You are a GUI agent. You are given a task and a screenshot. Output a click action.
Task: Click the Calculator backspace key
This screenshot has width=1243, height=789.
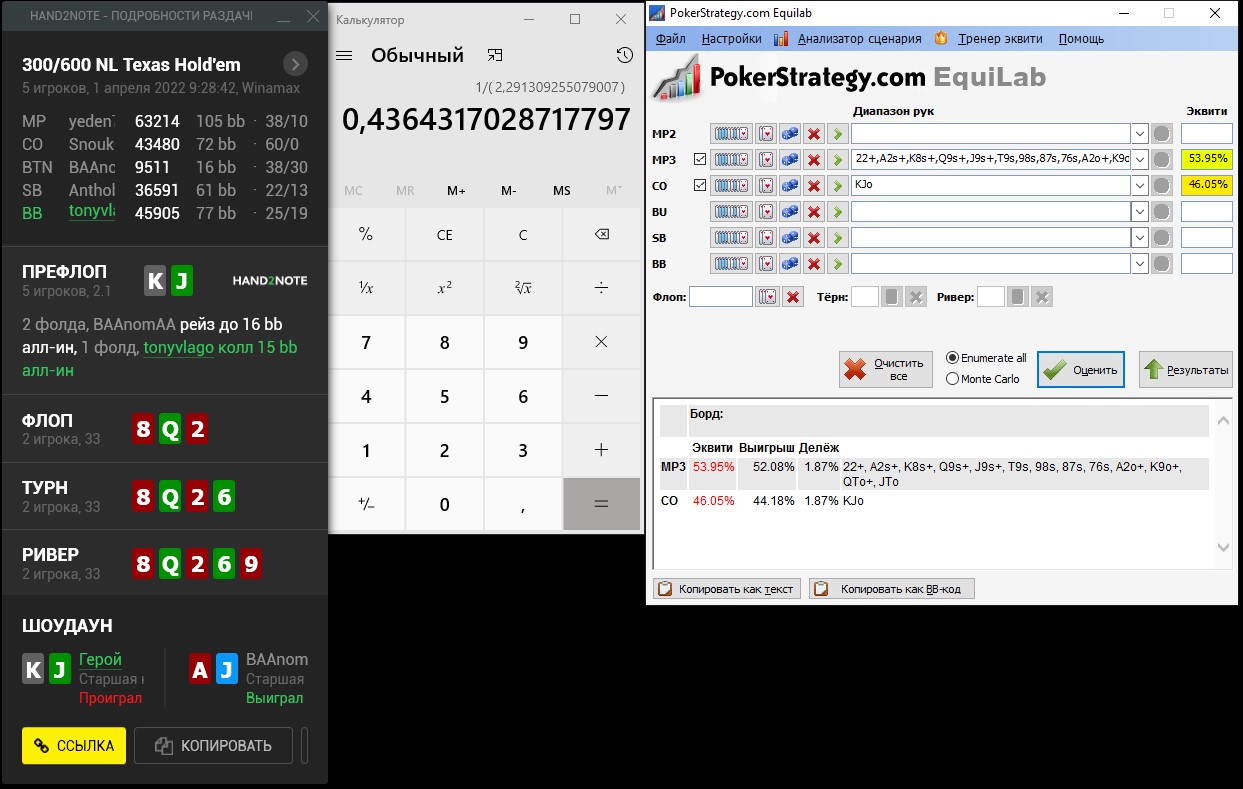pos(601,235)
